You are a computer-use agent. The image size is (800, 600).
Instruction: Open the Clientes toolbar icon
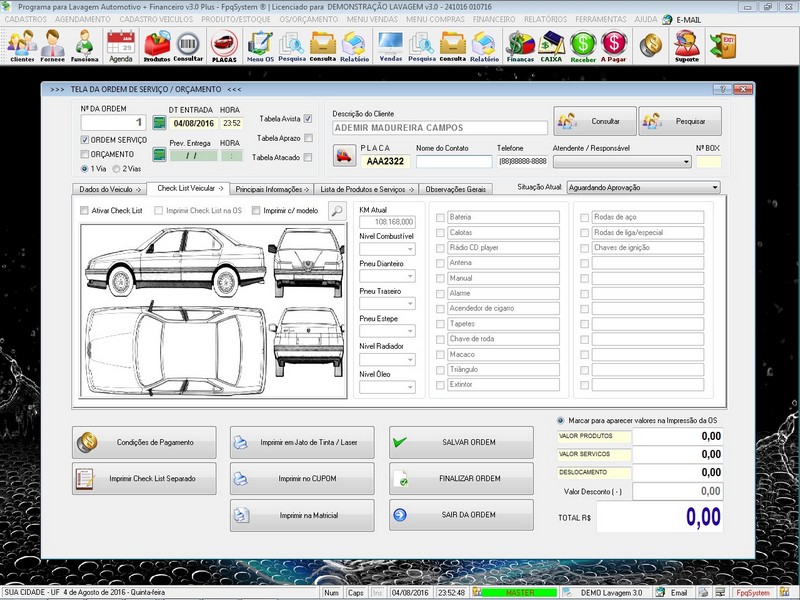21,45
